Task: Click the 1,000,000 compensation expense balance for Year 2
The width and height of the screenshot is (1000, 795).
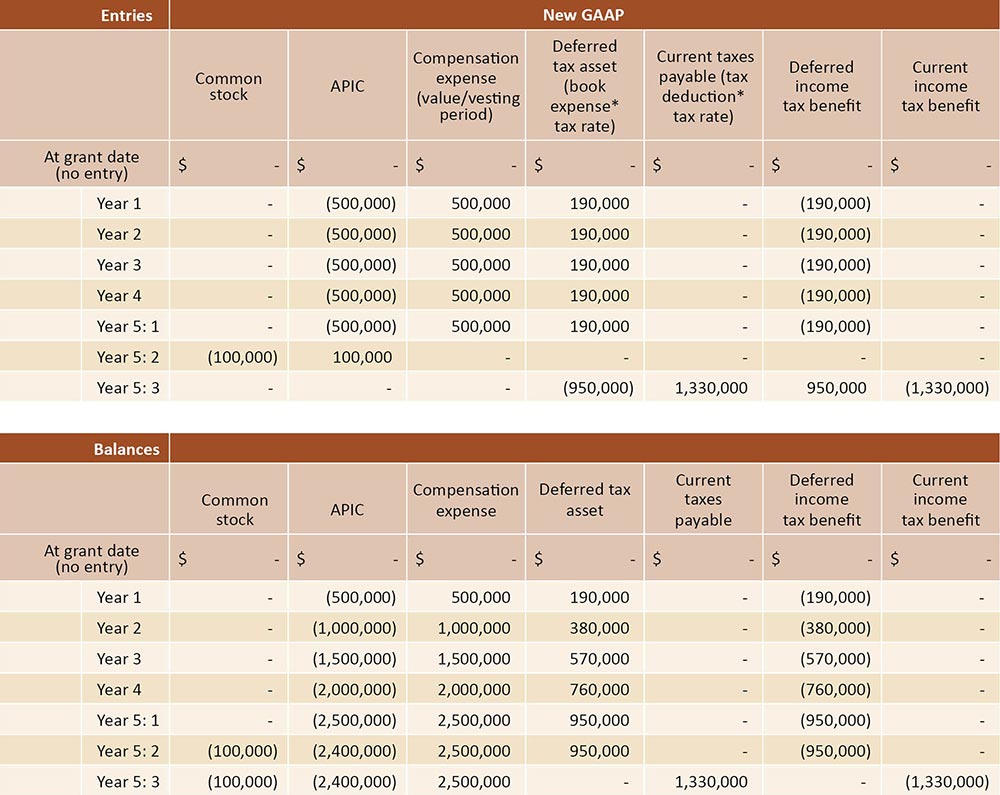Action: click(474, 628)
